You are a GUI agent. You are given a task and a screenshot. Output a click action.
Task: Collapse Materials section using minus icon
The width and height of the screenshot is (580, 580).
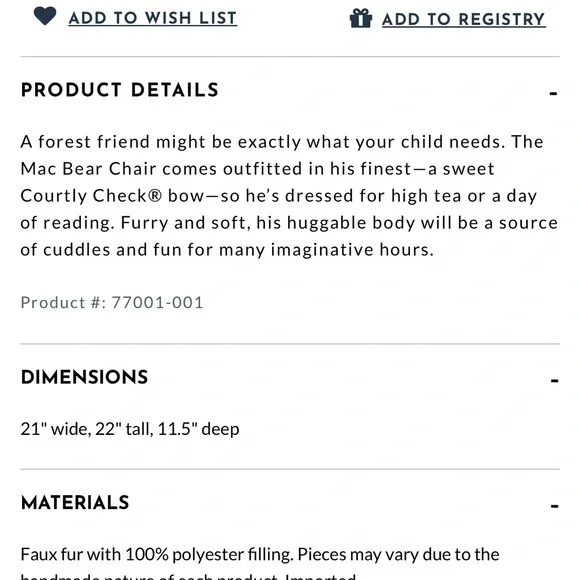pyautogui.click(x=554, y=506)
